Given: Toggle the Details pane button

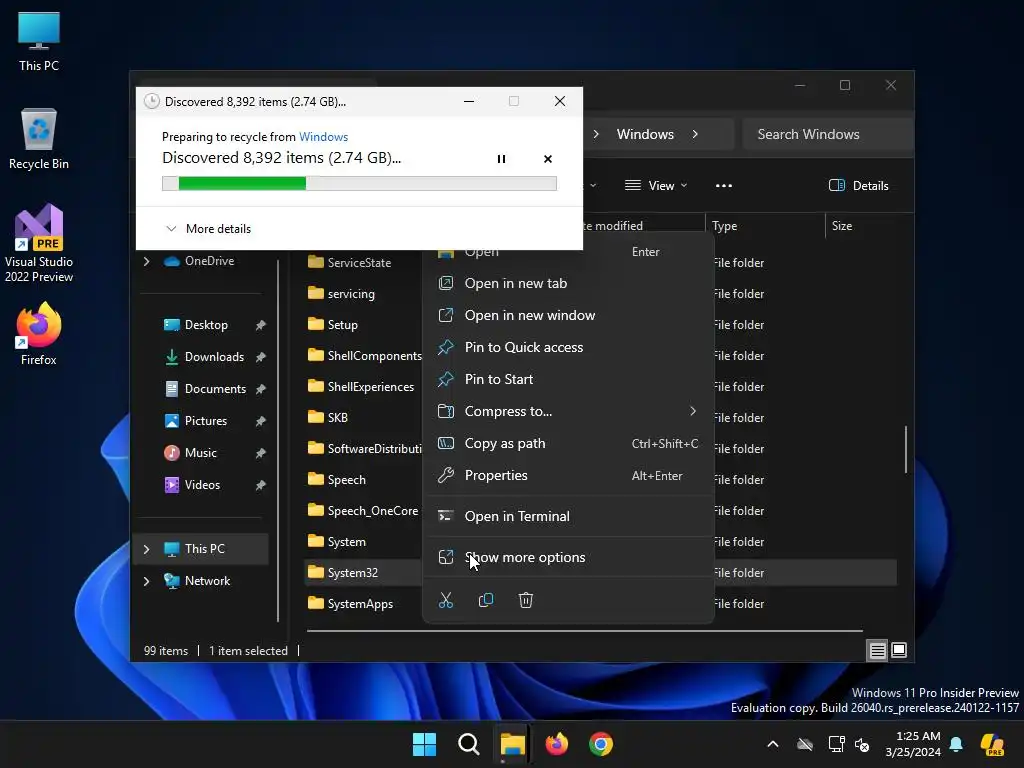Looking at the screenshot, I should point(858,185).
